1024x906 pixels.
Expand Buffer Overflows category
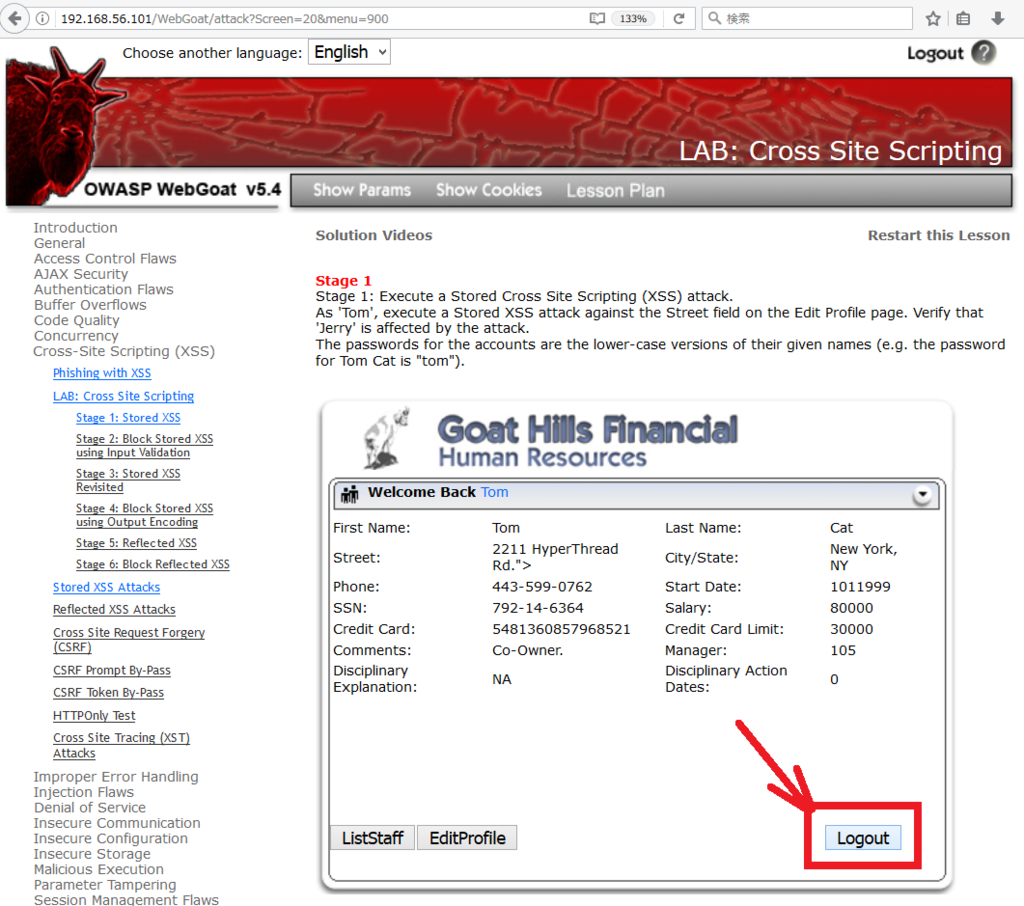[x=90, y=305]
